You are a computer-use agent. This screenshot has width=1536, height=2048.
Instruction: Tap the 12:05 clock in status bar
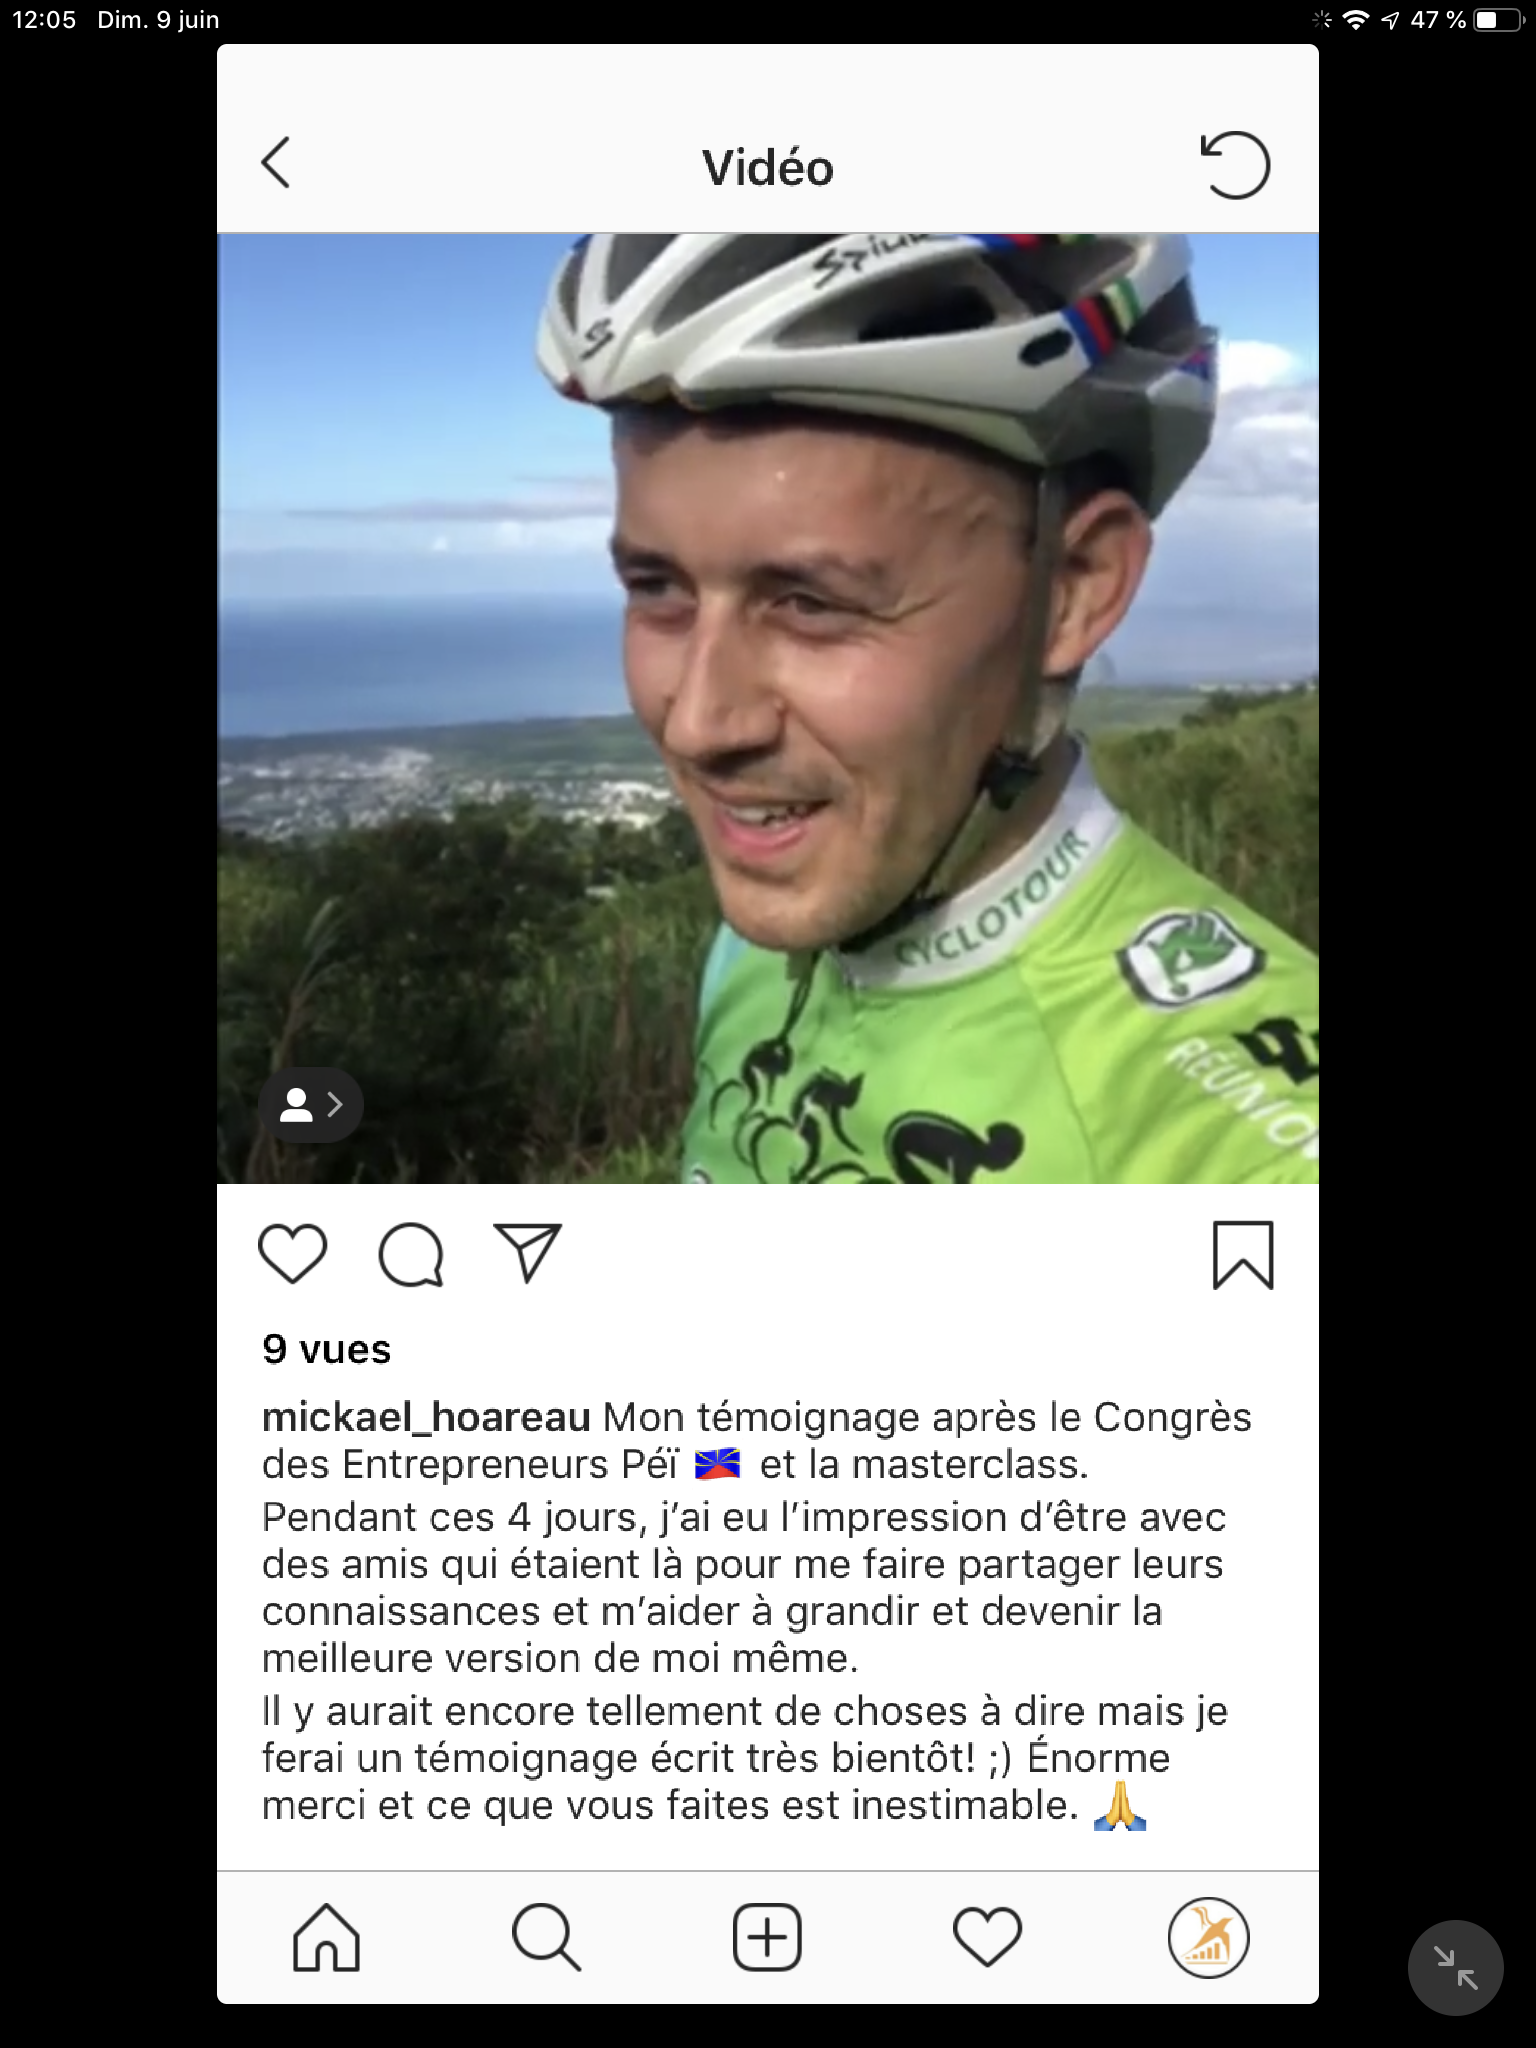coord(44,20)
